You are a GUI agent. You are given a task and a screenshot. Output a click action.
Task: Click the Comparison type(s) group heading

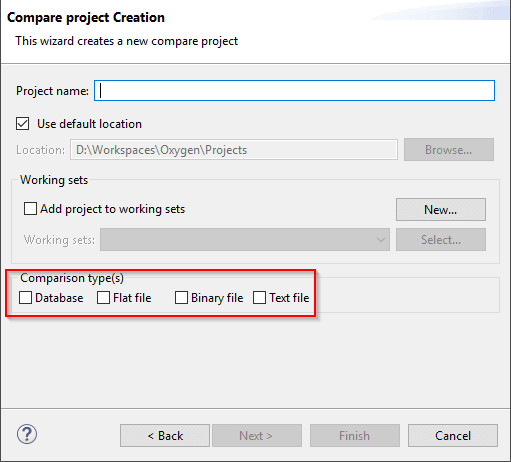pyautogui.click(x=72, y=278)
